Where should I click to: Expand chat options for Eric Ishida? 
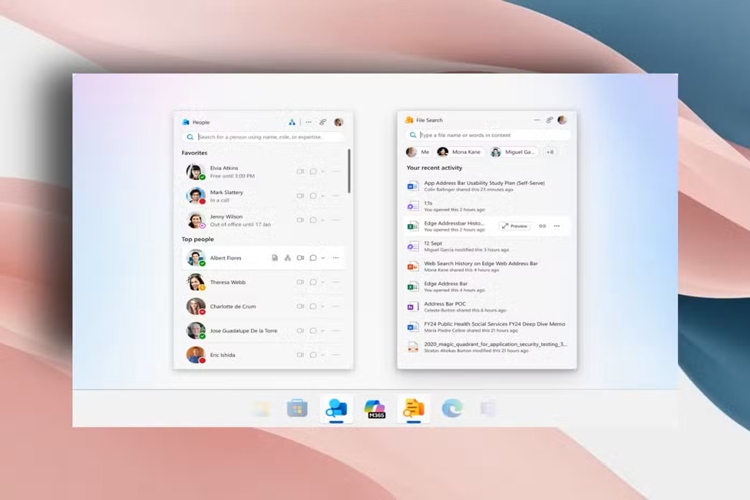point(323,355)
